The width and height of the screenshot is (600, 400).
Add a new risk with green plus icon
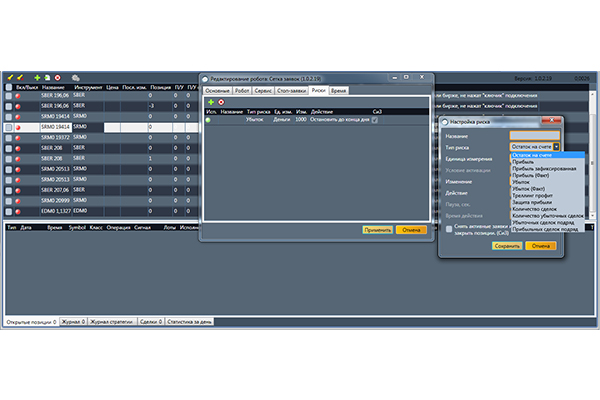(210, 102)
